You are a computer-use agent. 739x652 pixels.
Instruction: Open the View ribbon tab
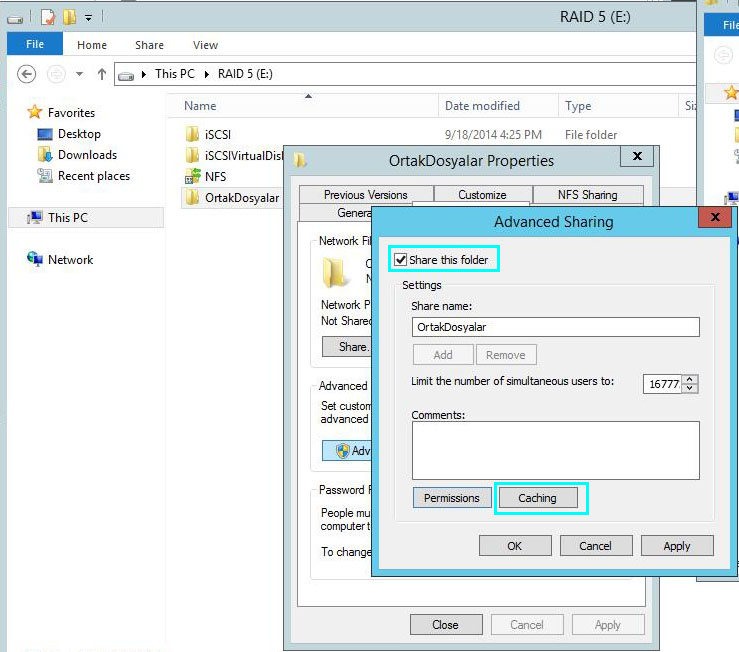(x=205, y=45)
